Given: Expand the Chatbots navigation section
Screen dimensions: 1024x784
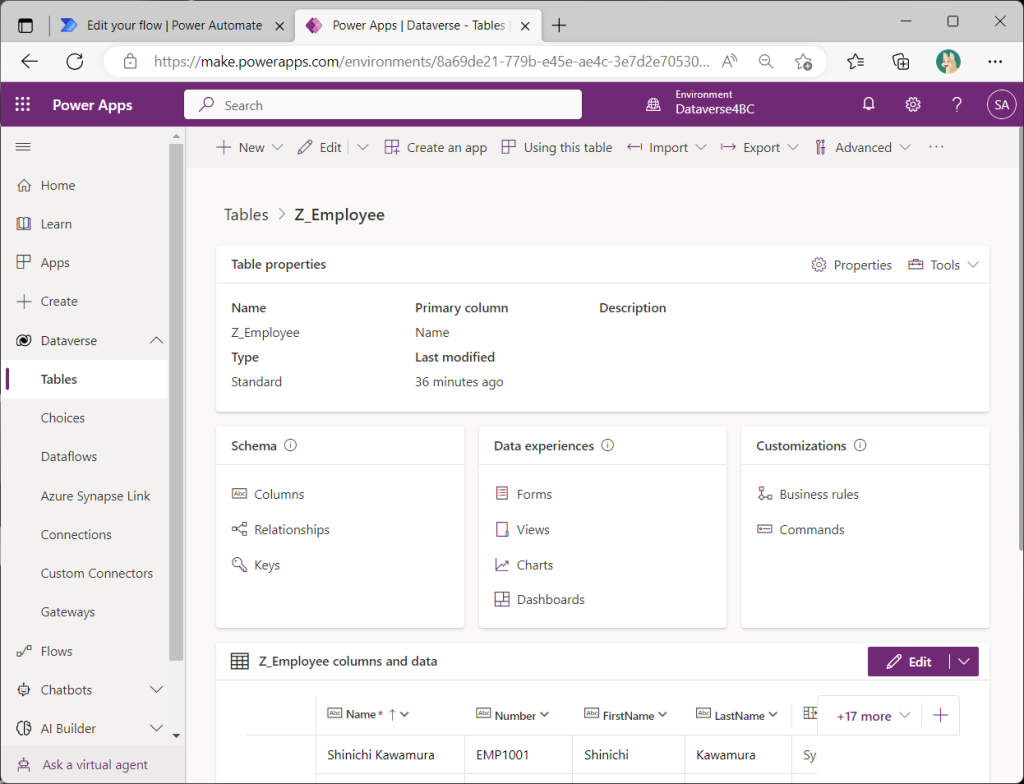Looking at the screenshot, I should coord(156,690).
